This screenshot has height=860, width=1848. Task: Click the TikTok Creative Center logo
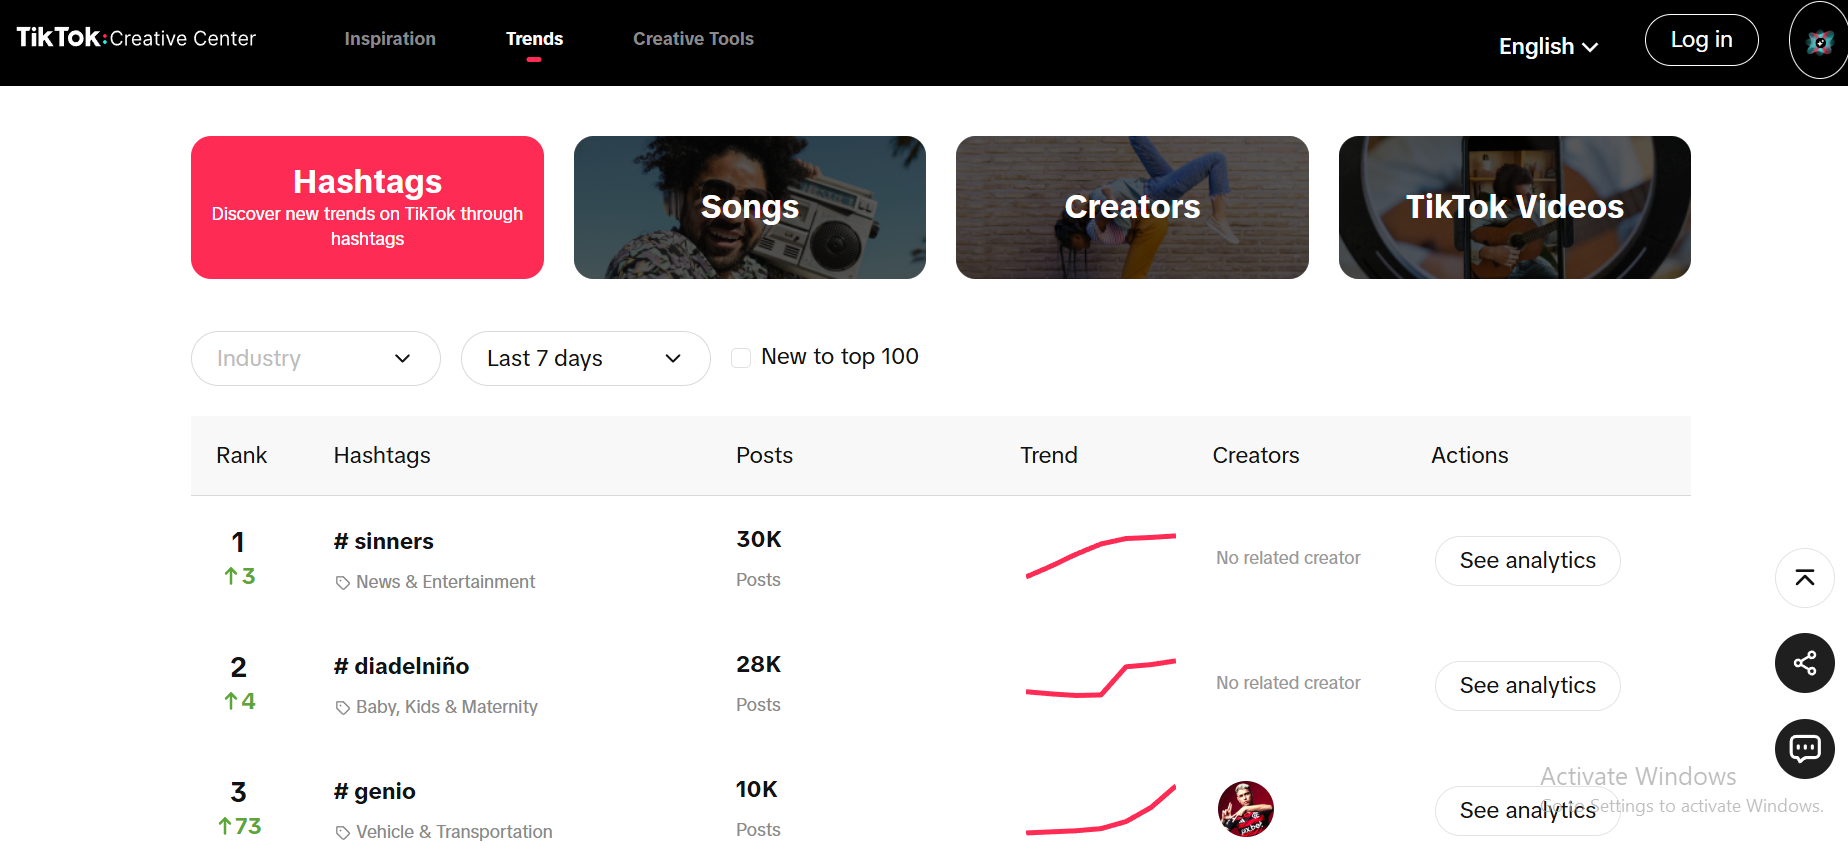tap(136, 38)
